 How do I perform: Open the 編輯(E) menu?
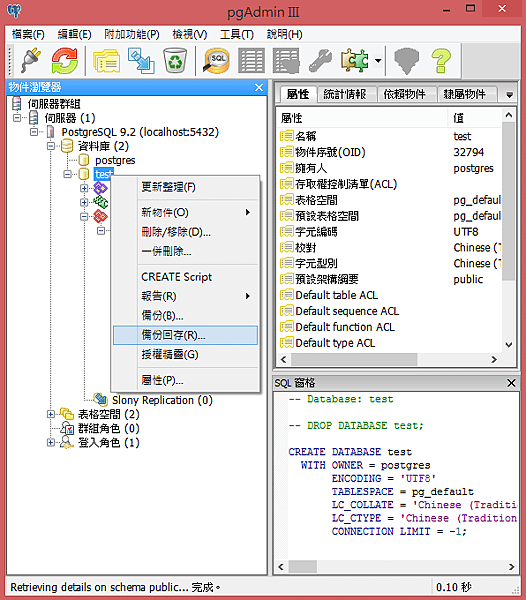[x=74, y=34]
